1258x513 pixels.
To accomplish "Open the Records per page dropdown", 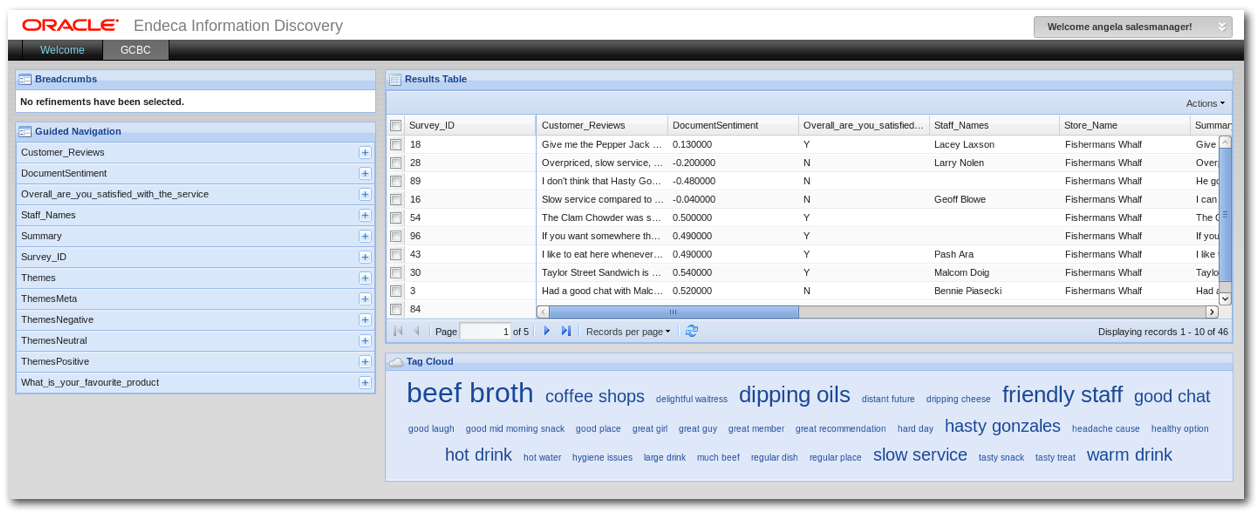I will [627, 331].
